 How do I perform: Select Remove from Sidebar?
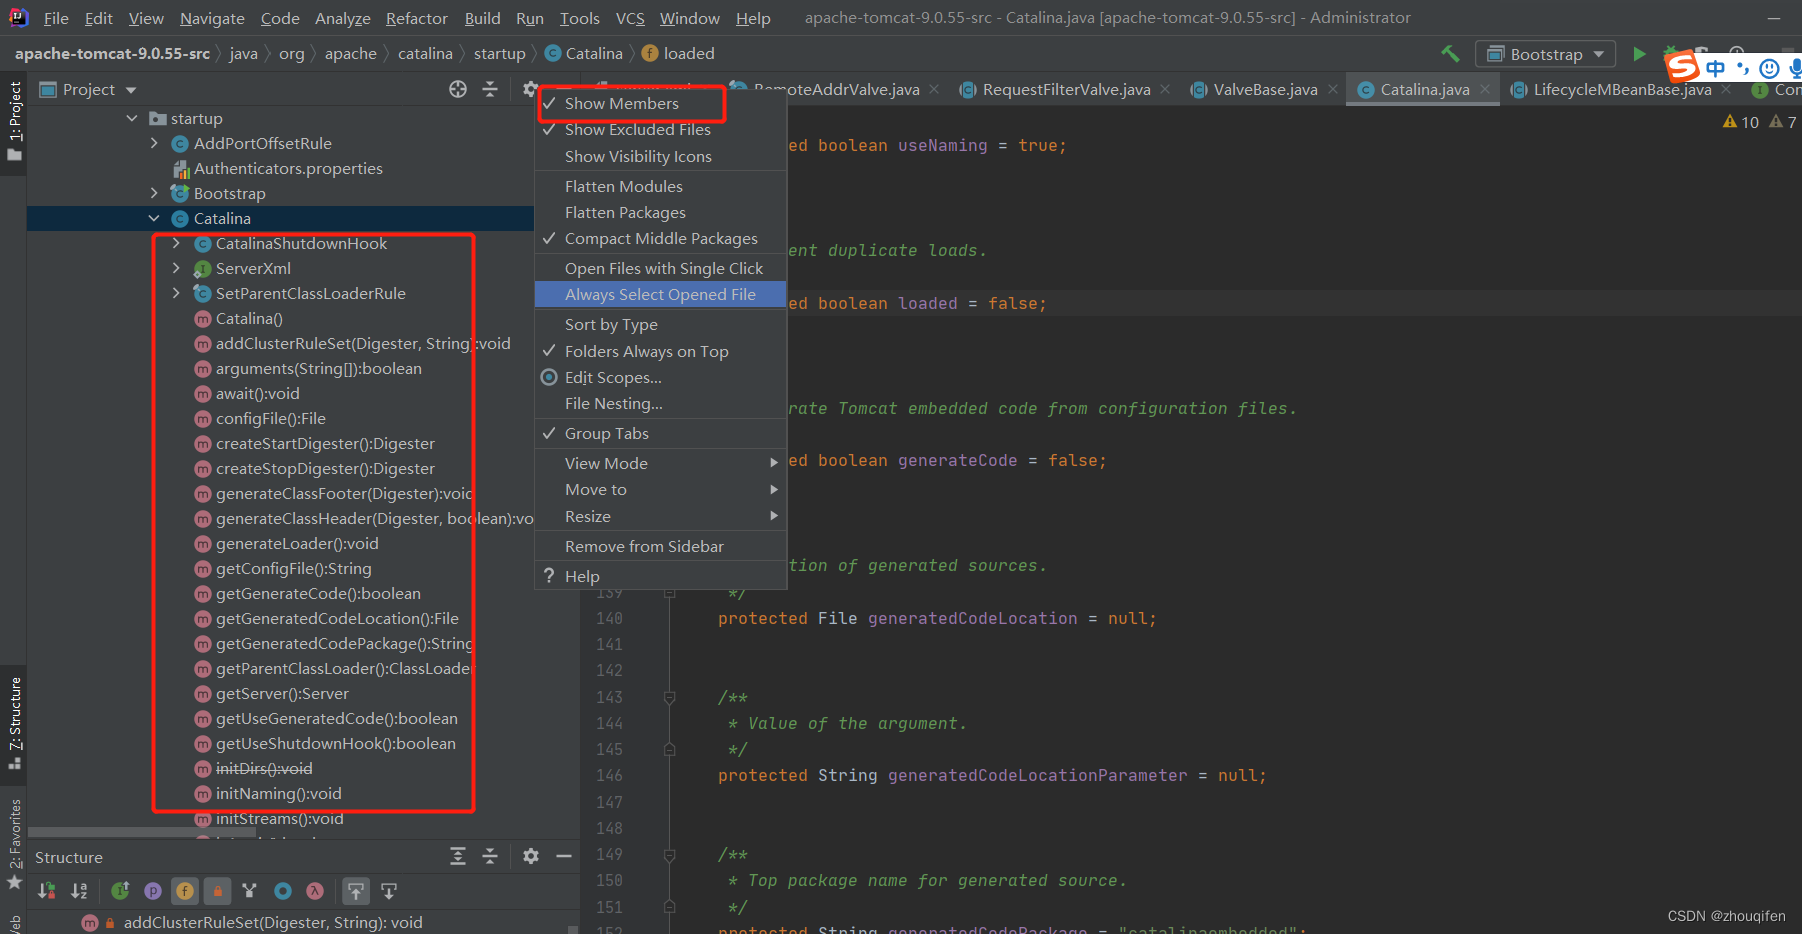[661, 546]
